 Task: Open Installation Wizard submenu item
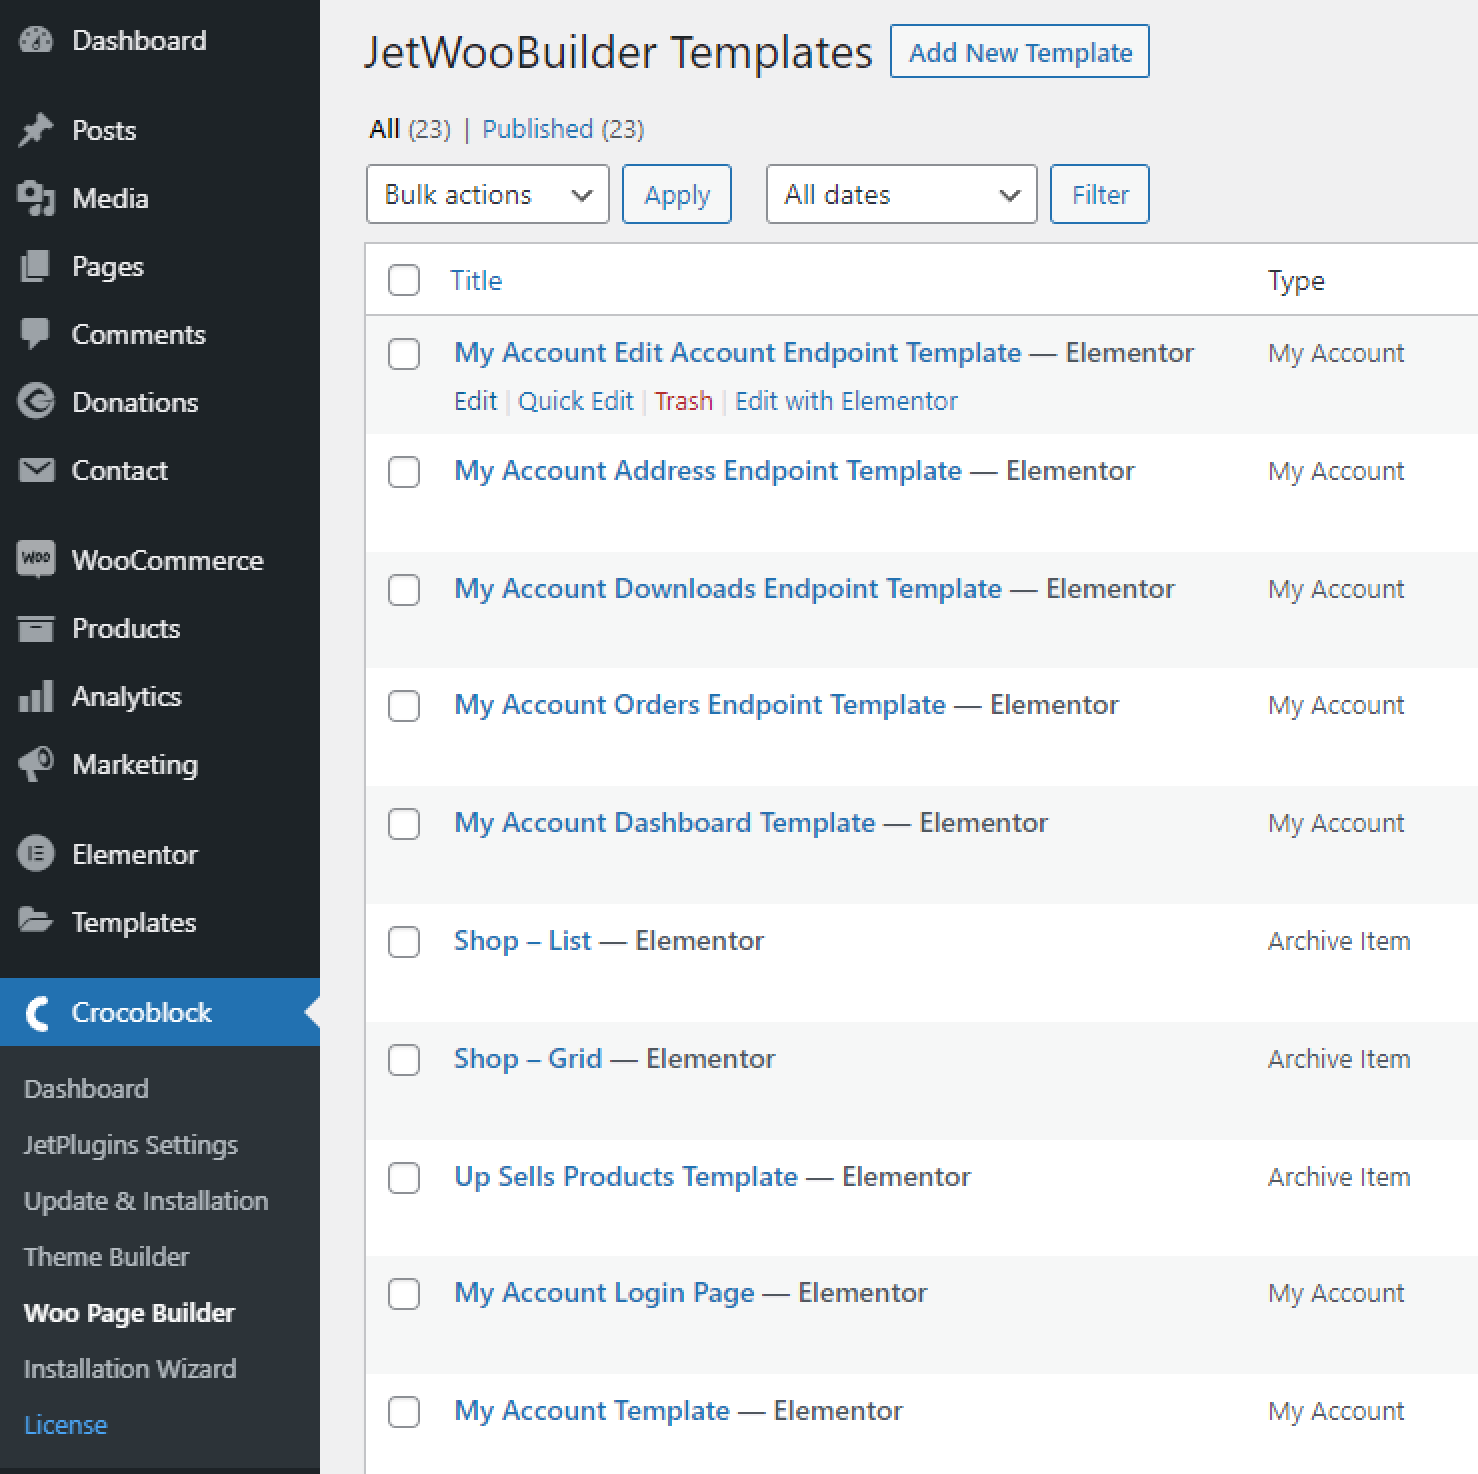pyautogui.click(x=130, y=1368)
